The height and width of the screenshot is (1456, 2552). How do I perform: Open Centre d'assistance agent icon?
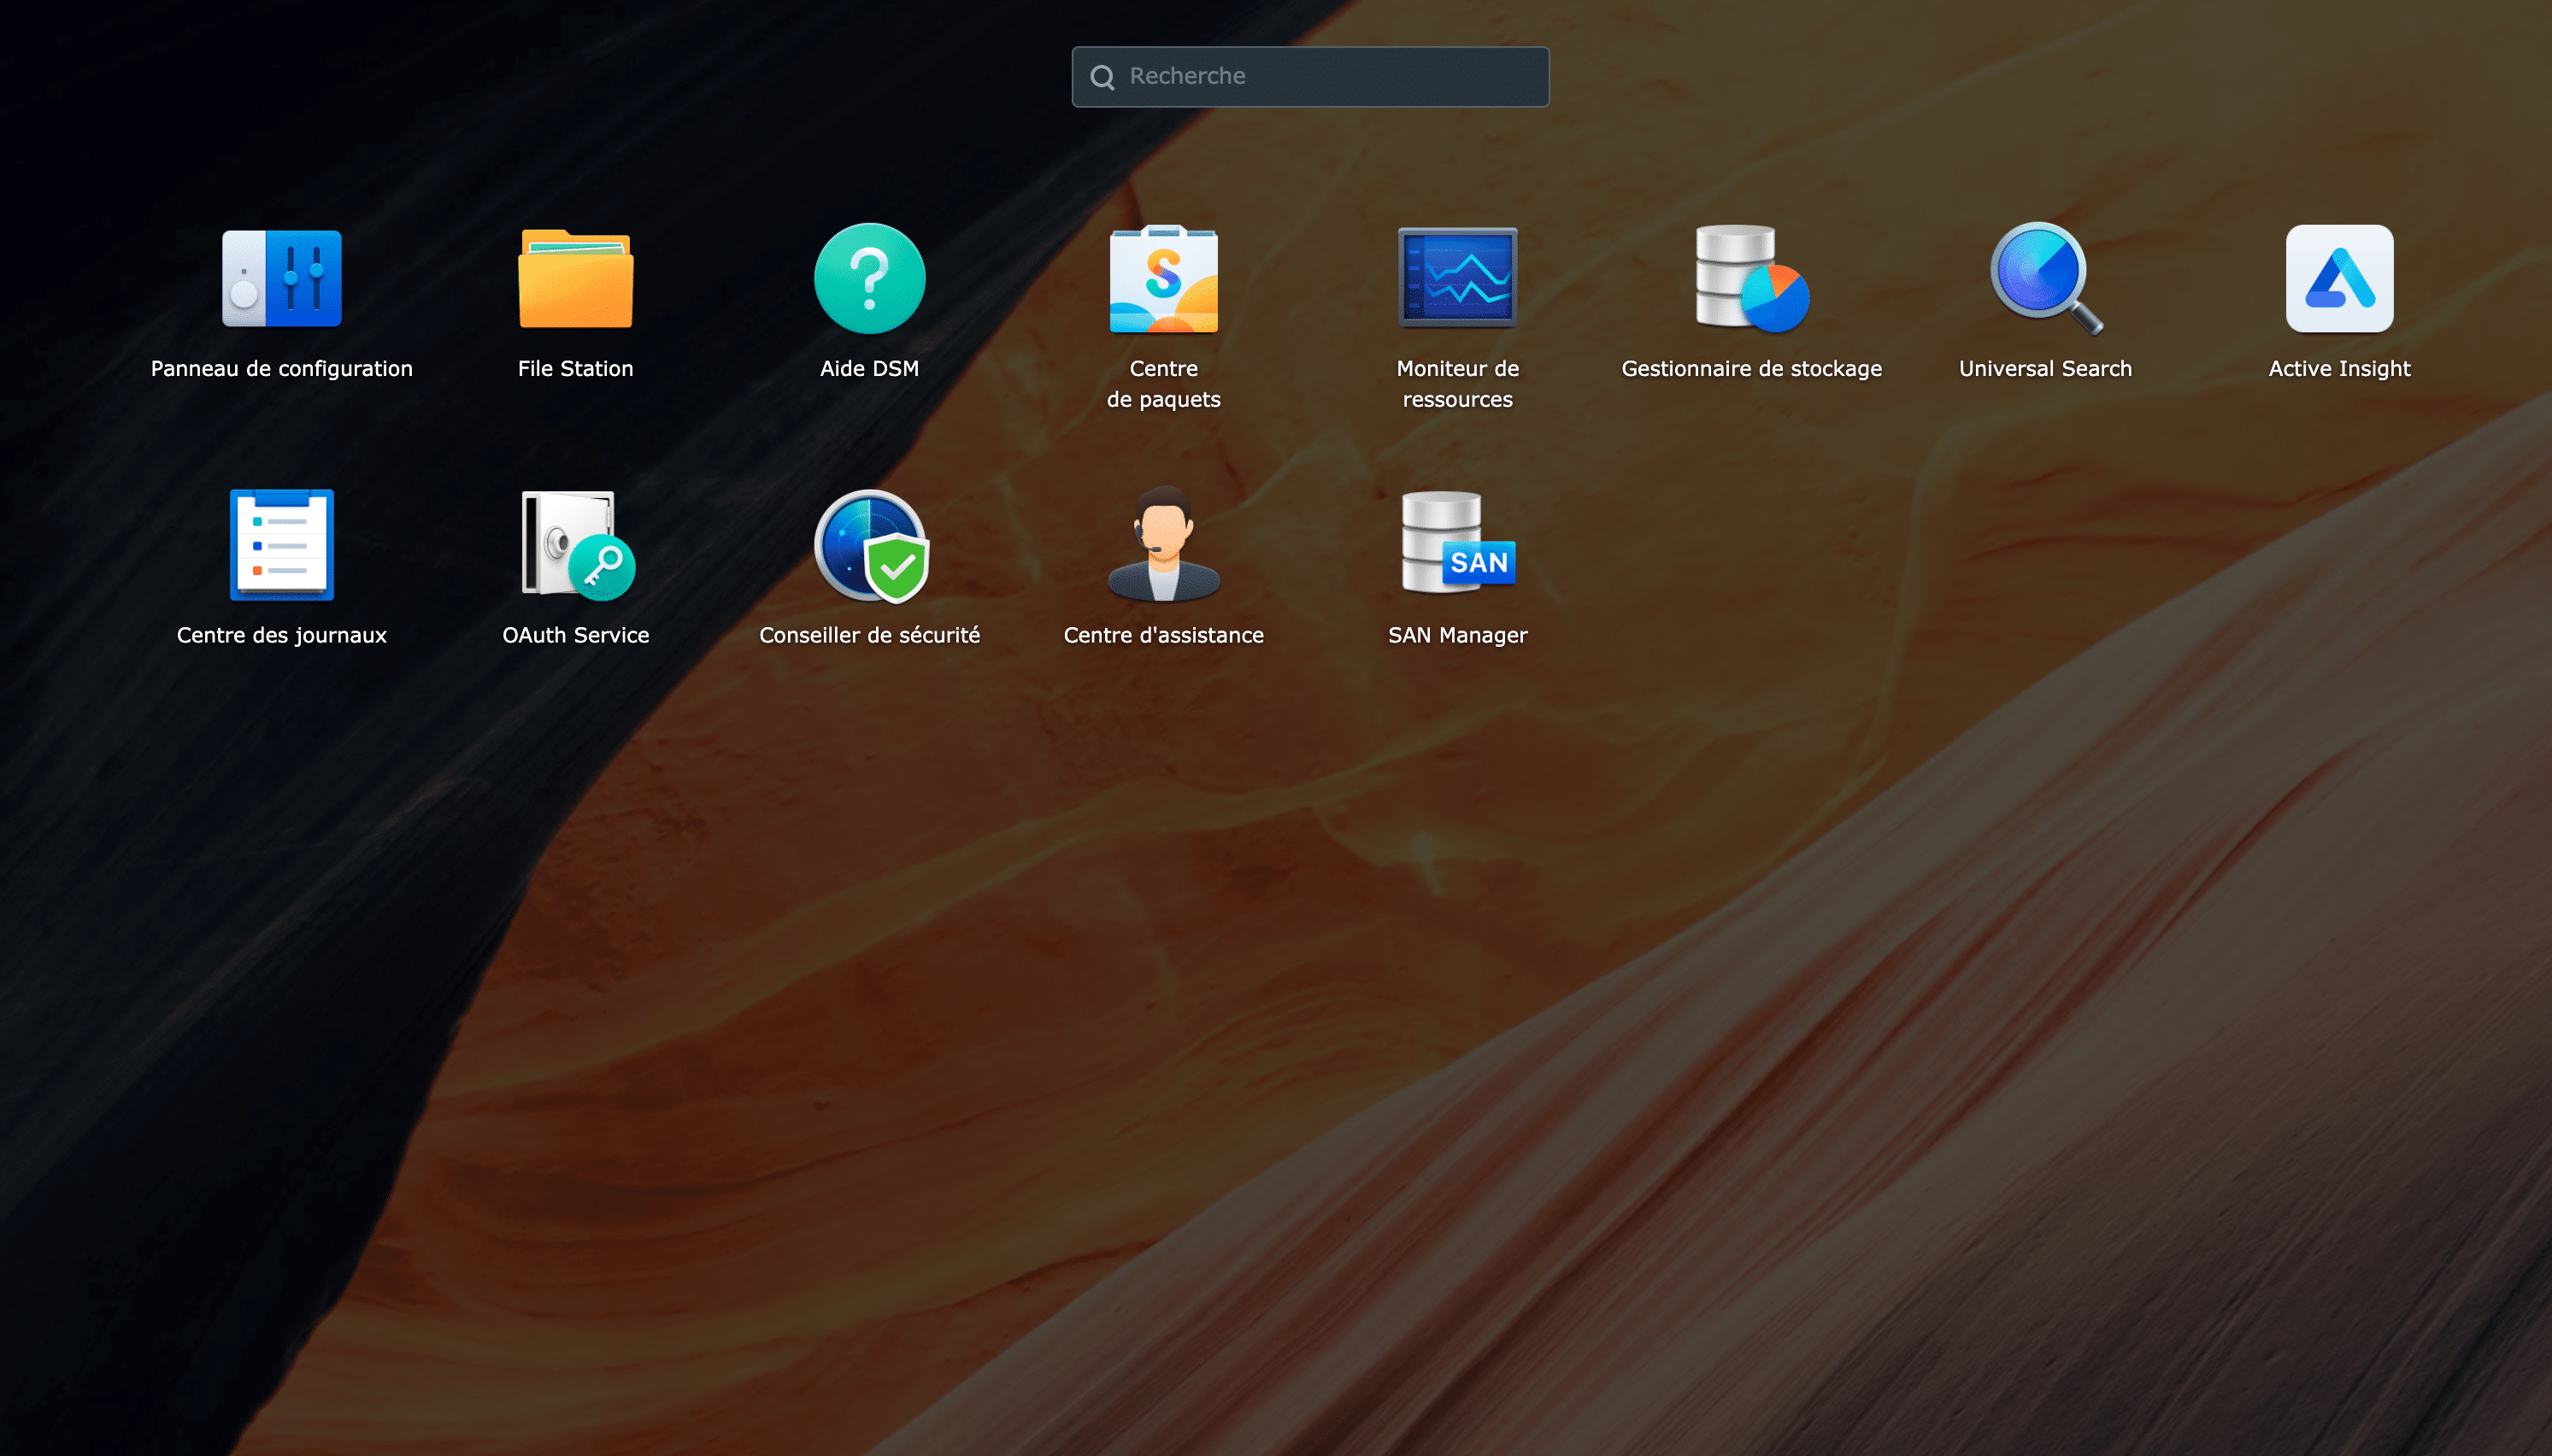click(x=1163, y=545)
